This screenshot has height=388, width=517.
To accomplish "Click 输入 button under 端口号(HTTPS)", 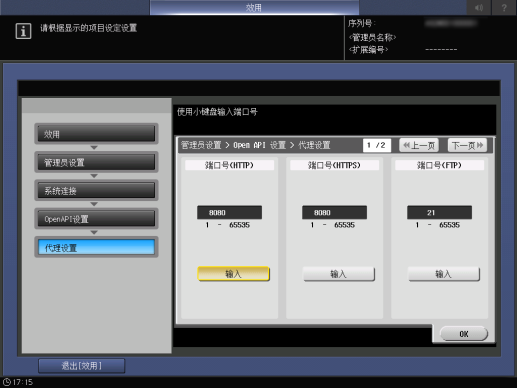I will [x=338, y=274].
